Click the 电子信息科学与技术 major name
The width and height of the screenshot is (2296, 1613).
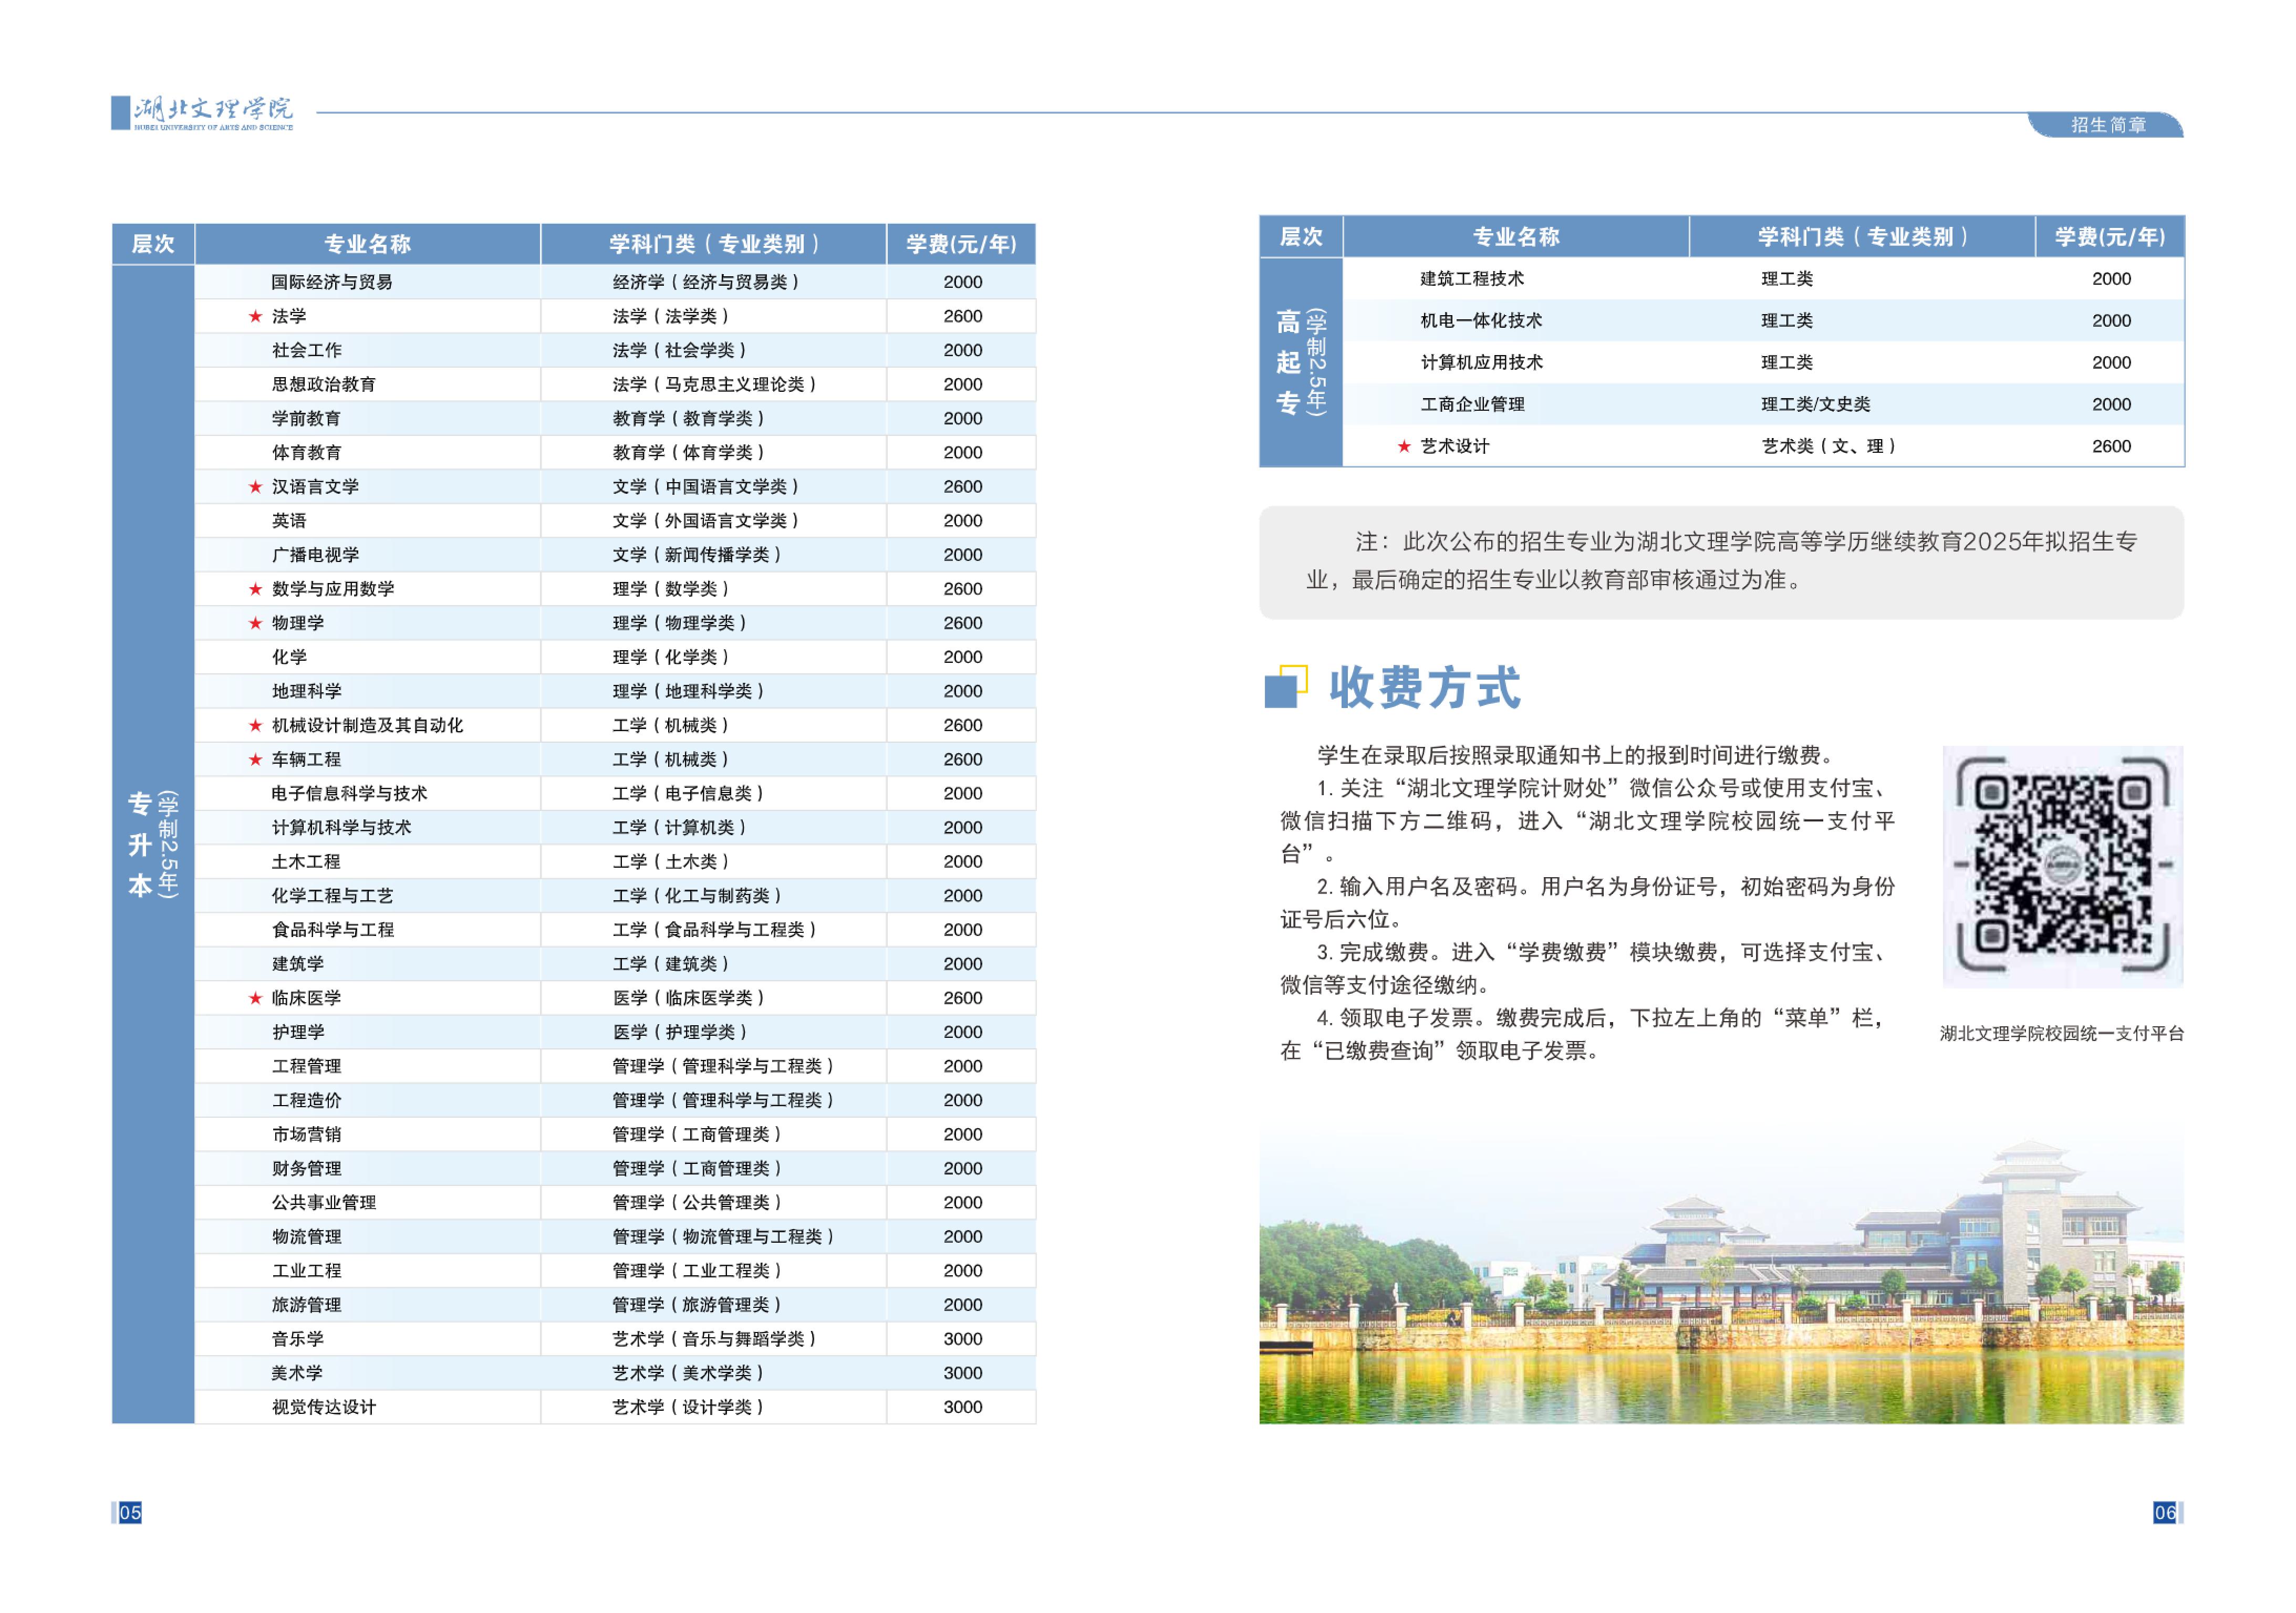(349, 793)
